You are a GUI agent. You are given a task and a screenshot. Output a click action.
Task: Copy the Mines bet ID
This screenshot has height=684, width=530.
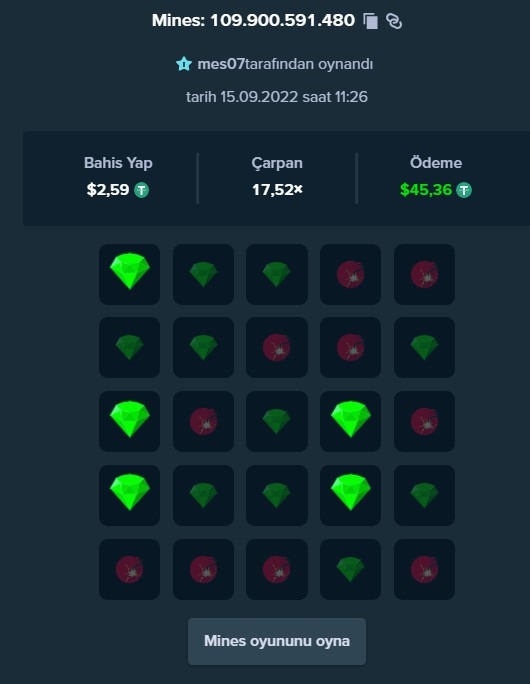[370, 21]
